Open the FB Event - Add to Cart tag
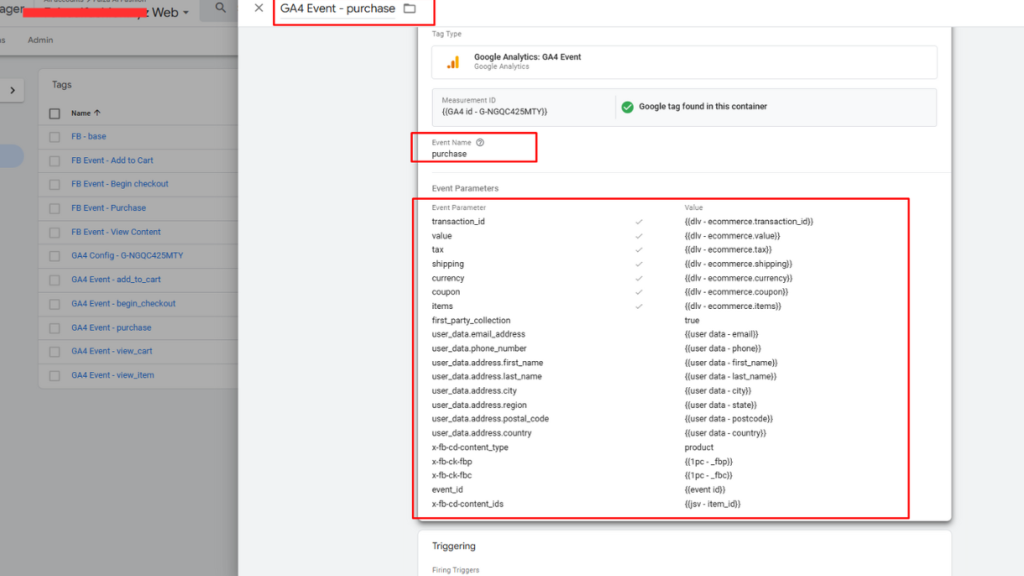Screen dimensions: 1024x576 coord(112,160)
